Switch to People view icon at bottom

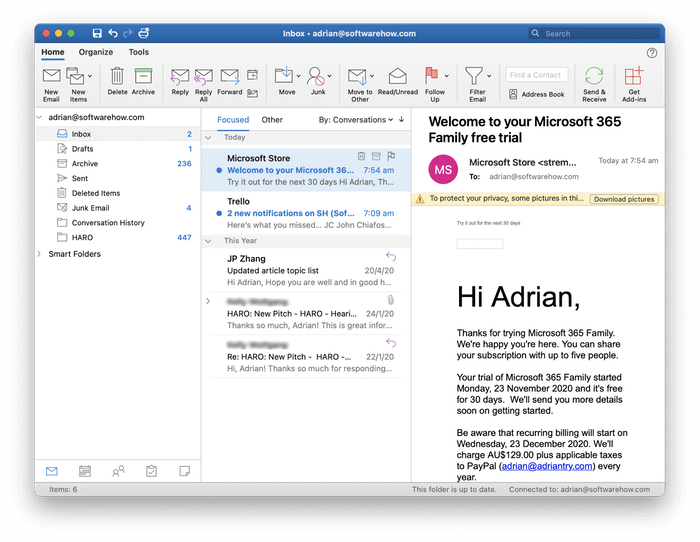(x=118, y=471)
